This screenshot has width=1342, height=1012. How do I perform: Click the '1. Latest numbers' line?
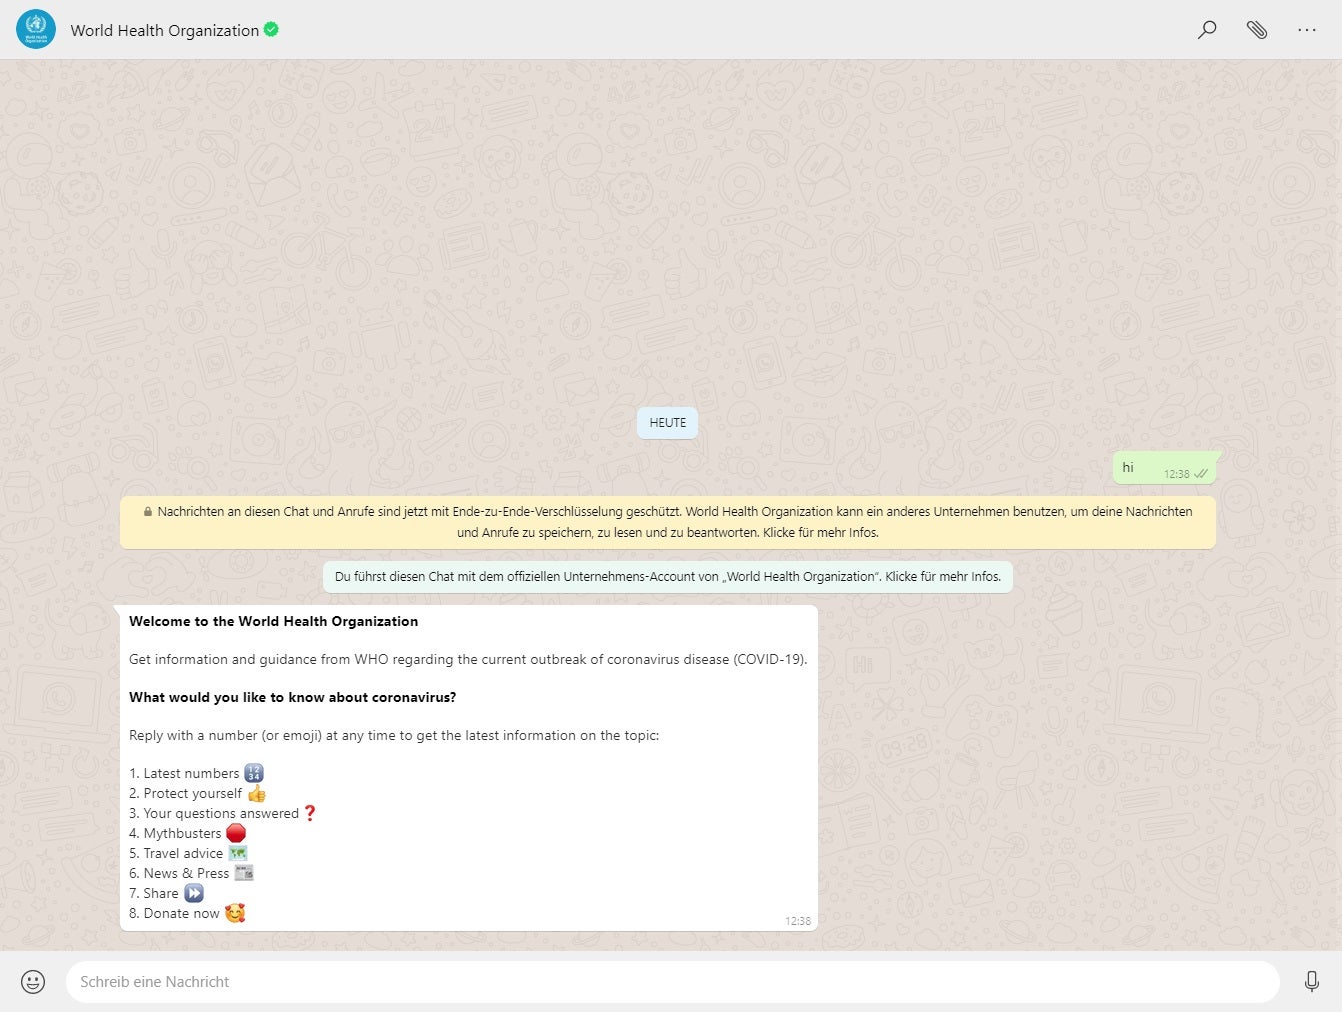196,773
